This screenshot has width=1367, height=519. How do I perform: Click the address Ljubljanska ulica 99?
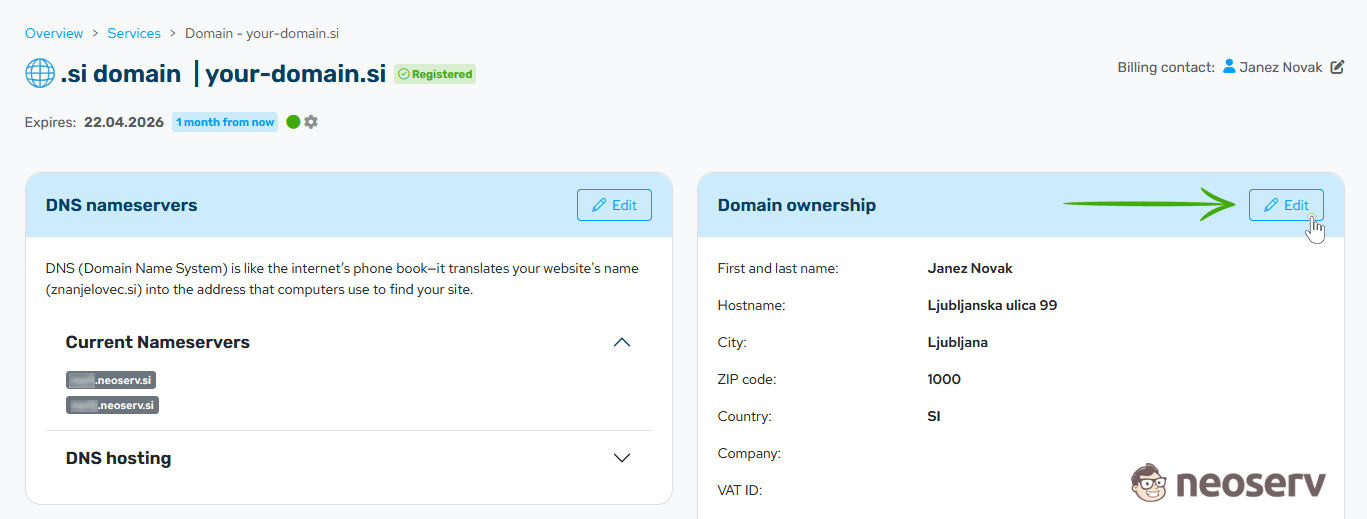[x=992, y=305]
